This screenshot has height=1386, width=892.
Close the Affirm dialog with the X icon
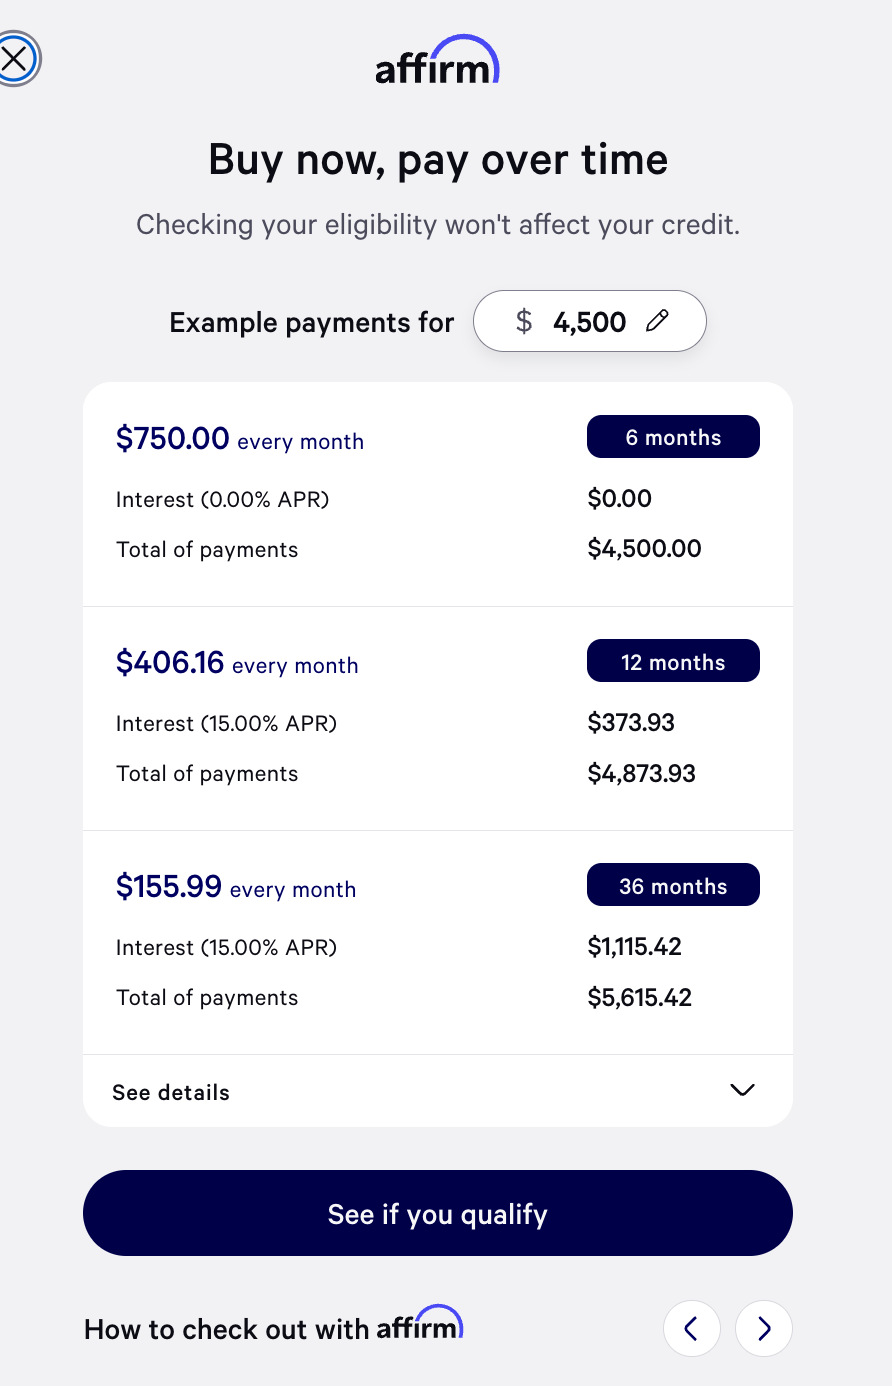[x=16, y=59]
